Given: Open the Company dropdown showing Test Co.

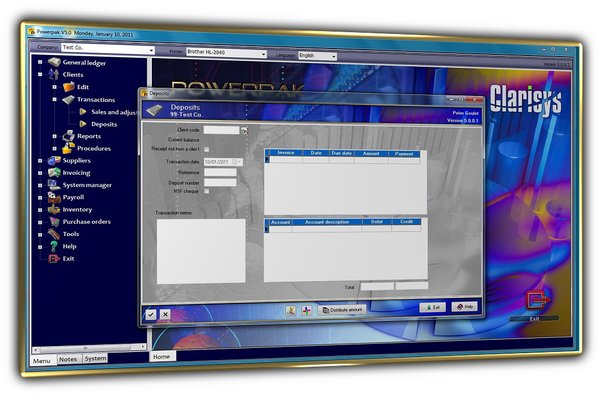Looking at the screenshot, I should (x=152, y=50).
